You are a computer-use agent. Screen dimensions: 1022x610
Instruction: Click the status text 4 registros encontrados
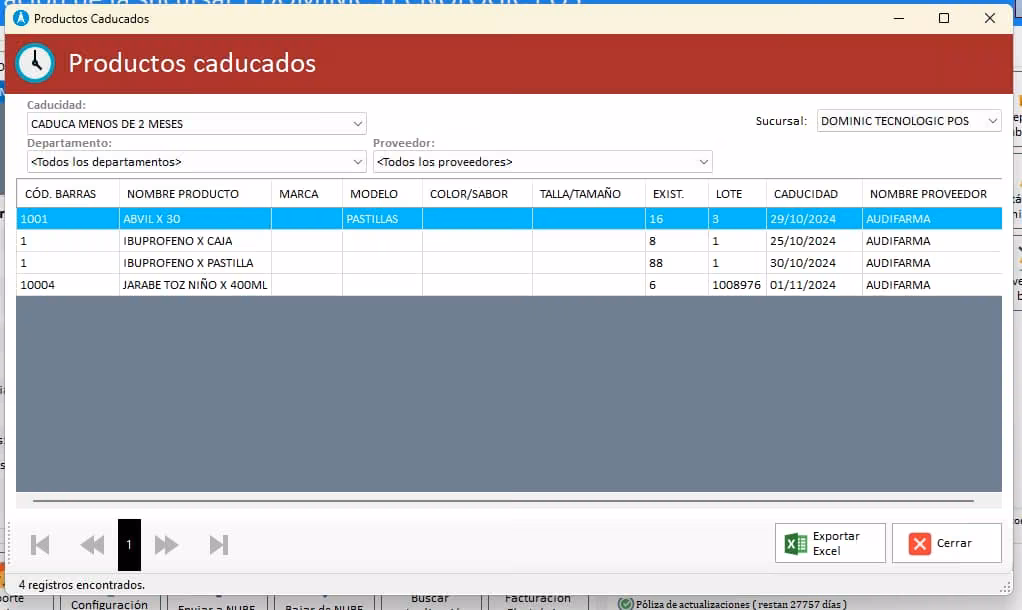coord(81,585)
